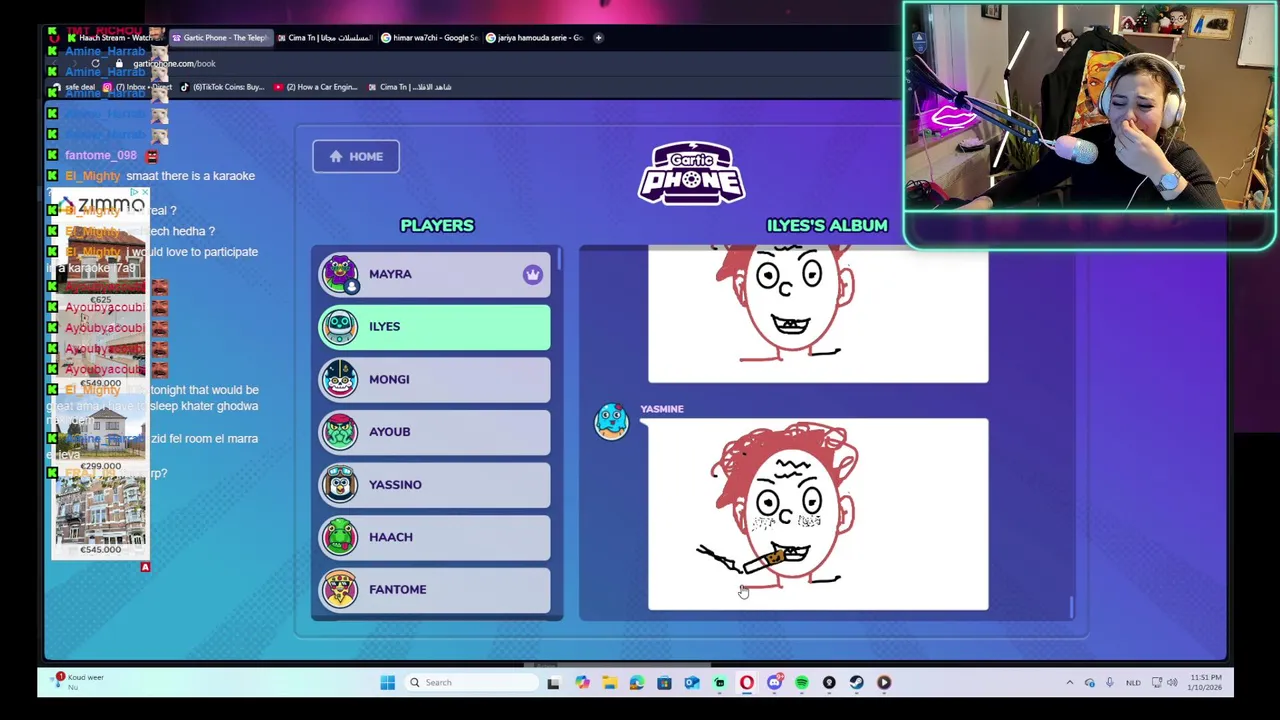1280x720 pixels.
Task: Click the zimmo ad house for €545.000
Action: pos(100,516)
